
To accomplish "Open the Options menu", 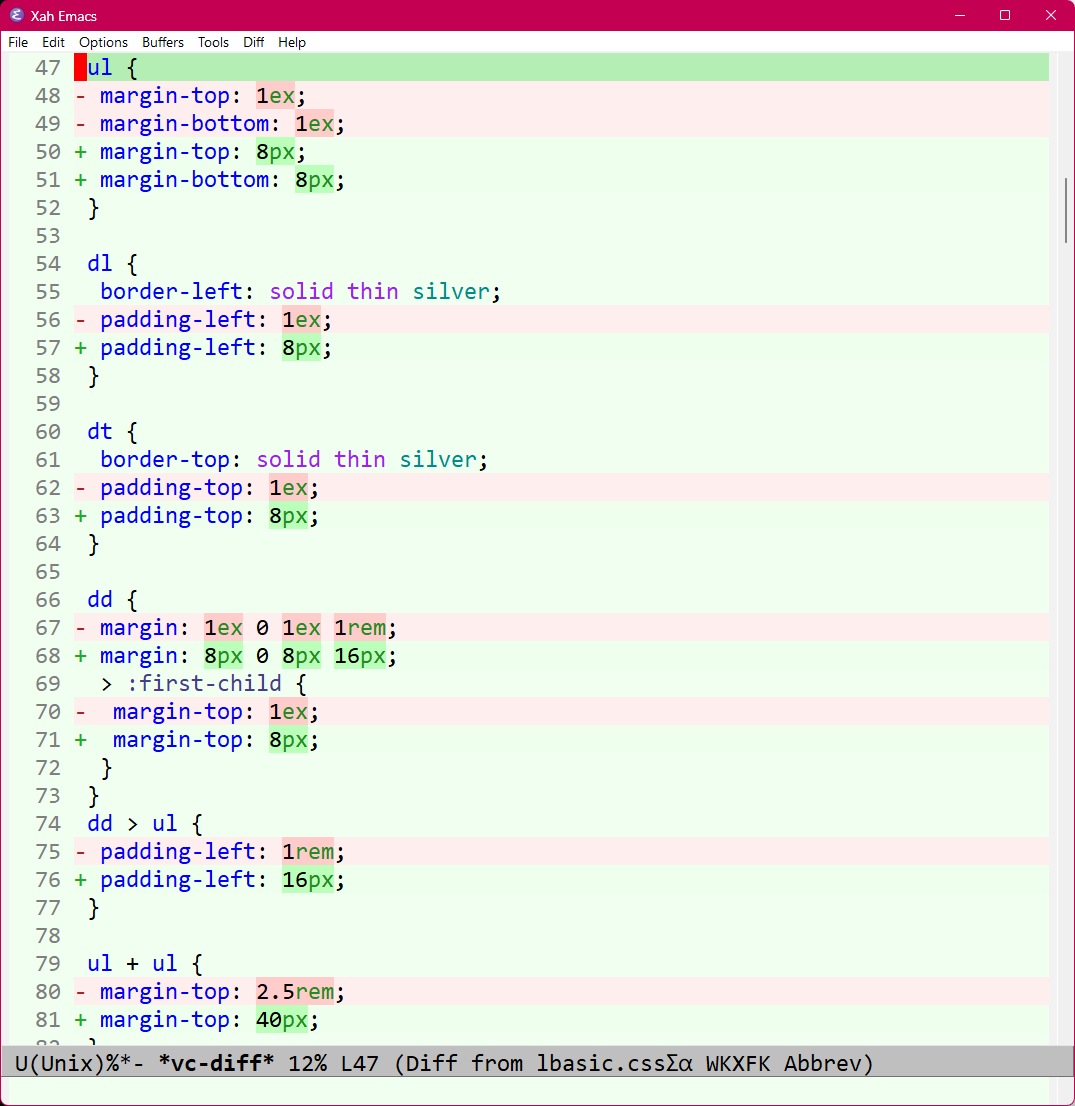I will (x=103, y=42).
